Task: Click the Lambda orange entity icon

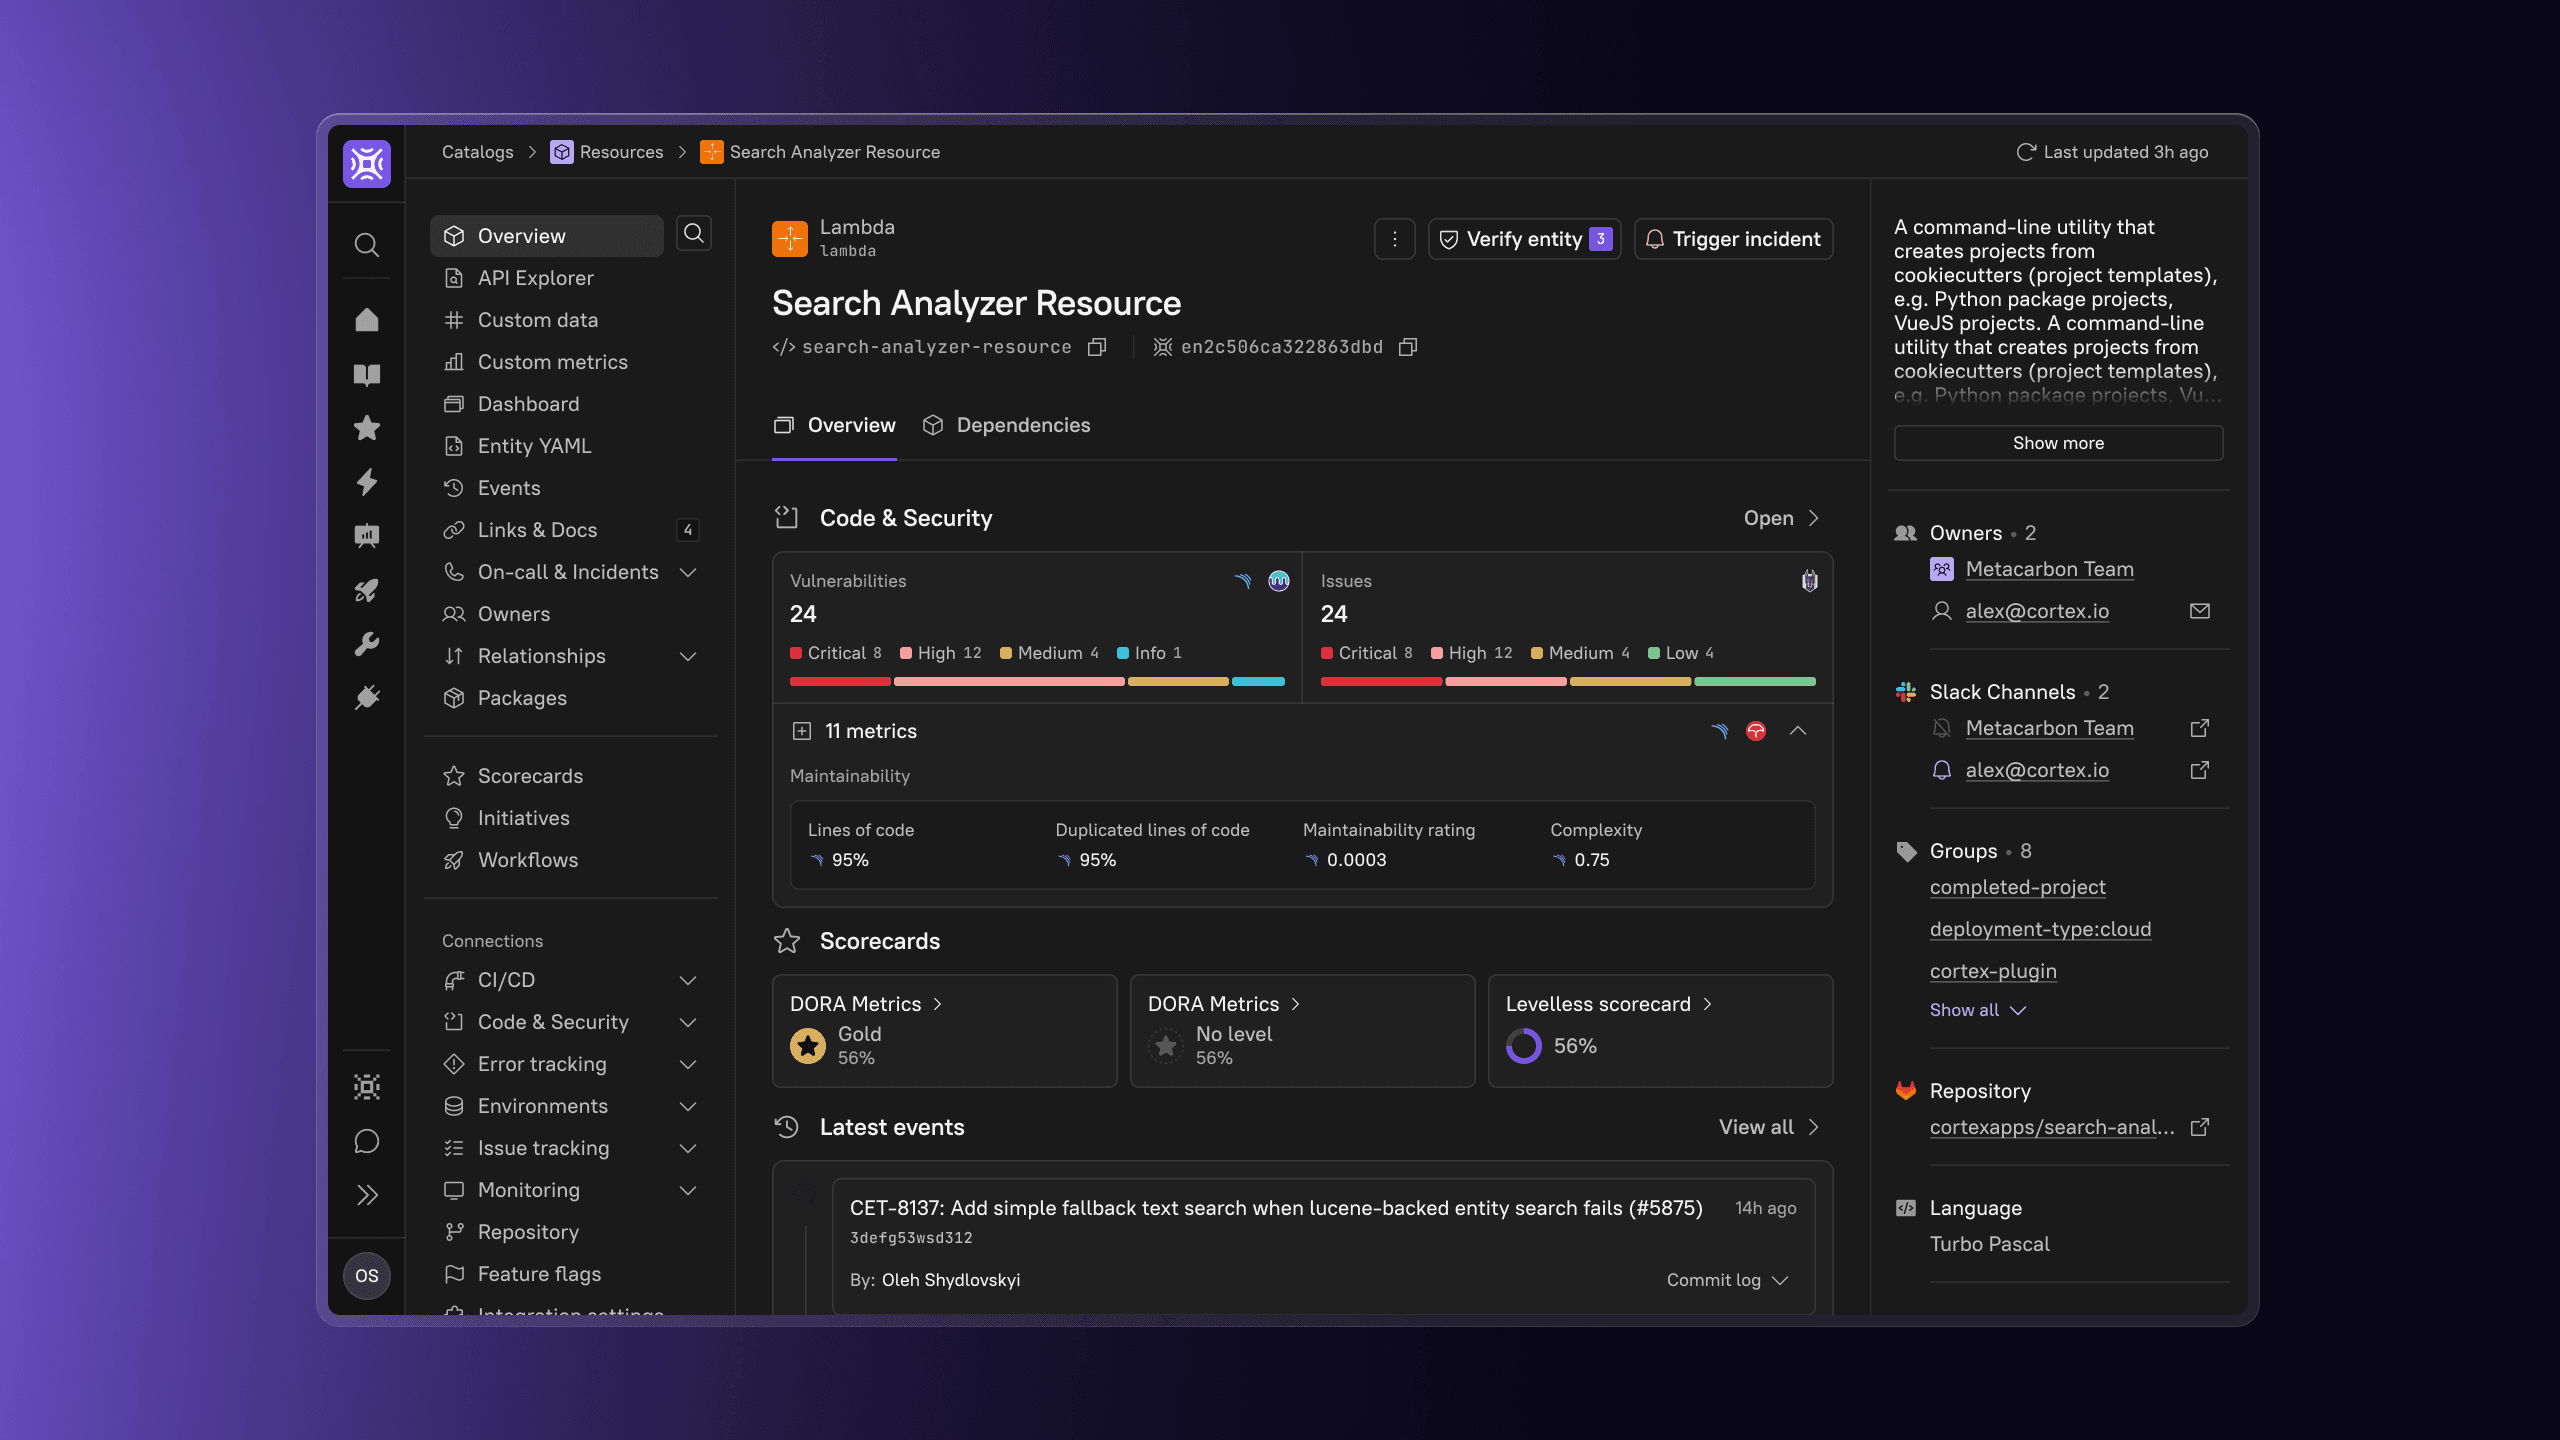Action: [x=790, y=238]
